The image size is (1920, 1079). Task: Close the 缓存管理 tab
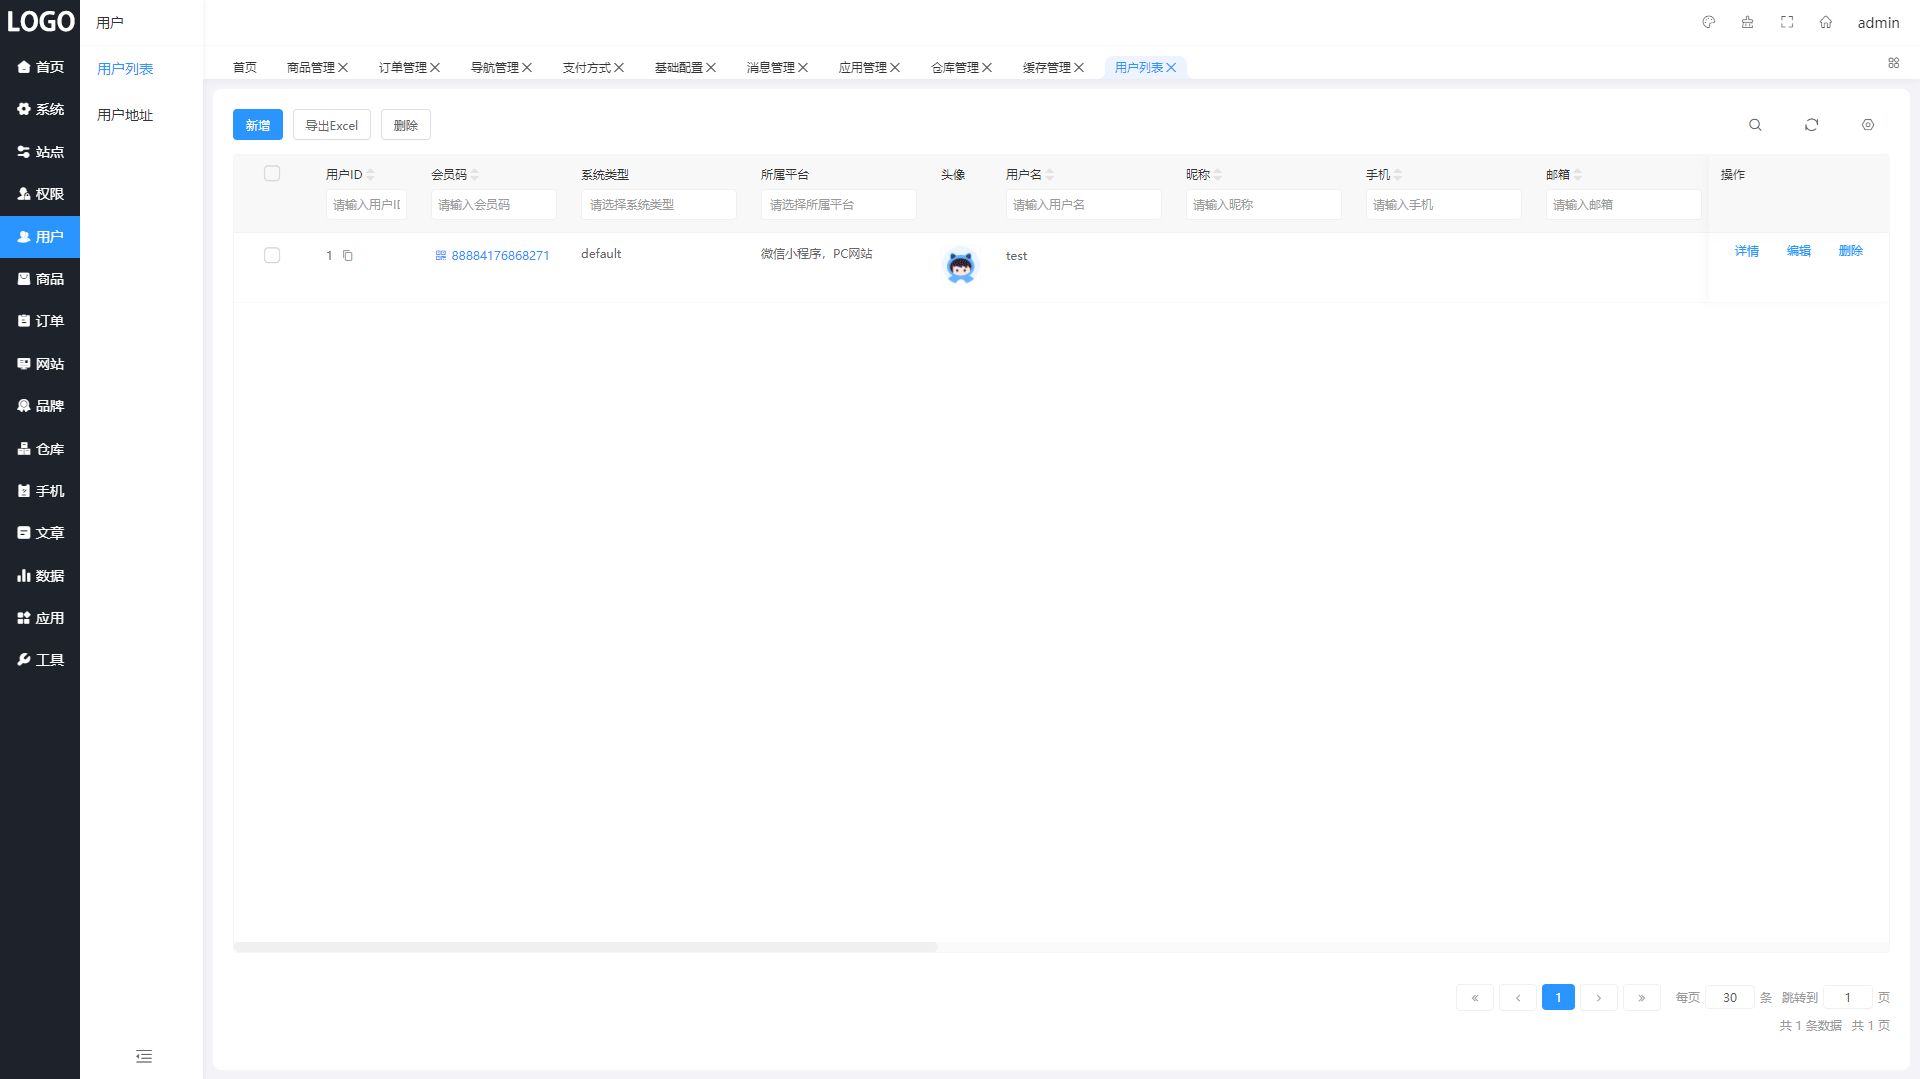point(1079,67)
